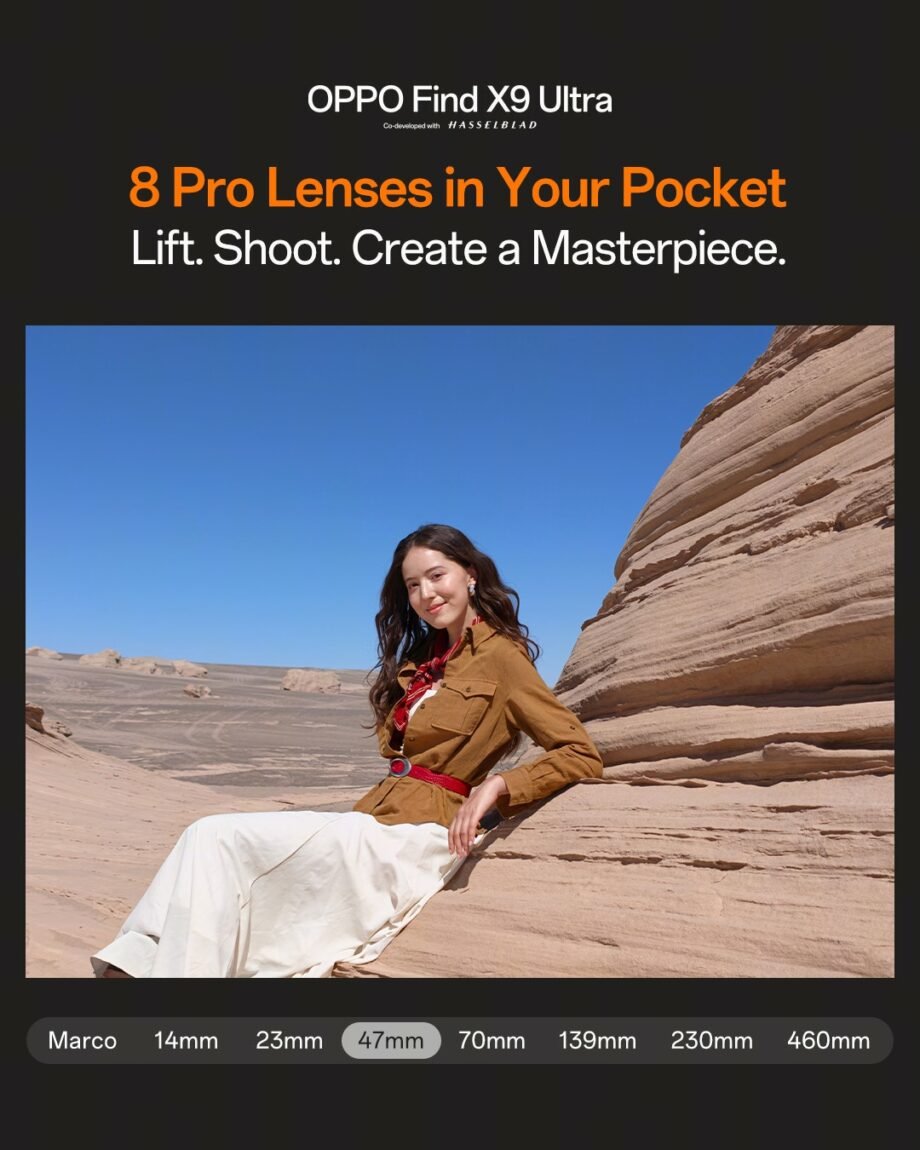Switch to the 14mm focal length

pos(186,1041)
